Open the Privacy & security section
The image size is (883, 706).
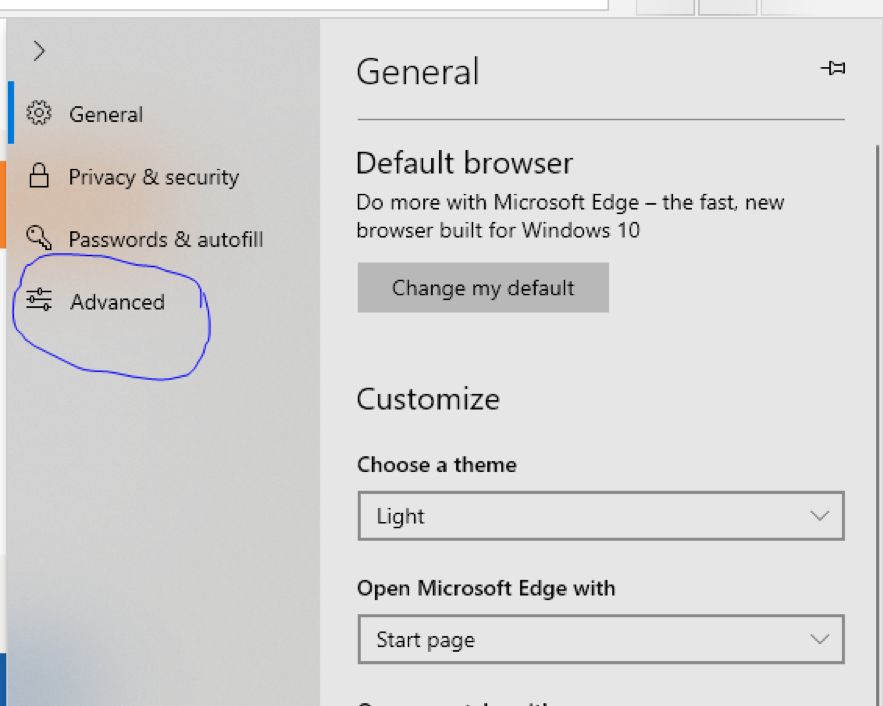point(153,178)
